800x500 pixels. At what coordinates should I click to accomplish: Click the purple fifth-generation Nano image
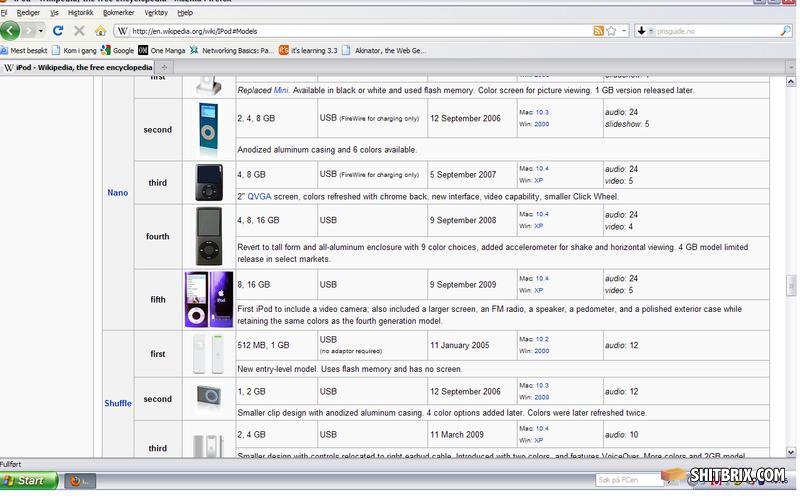(x=209, y=299)
